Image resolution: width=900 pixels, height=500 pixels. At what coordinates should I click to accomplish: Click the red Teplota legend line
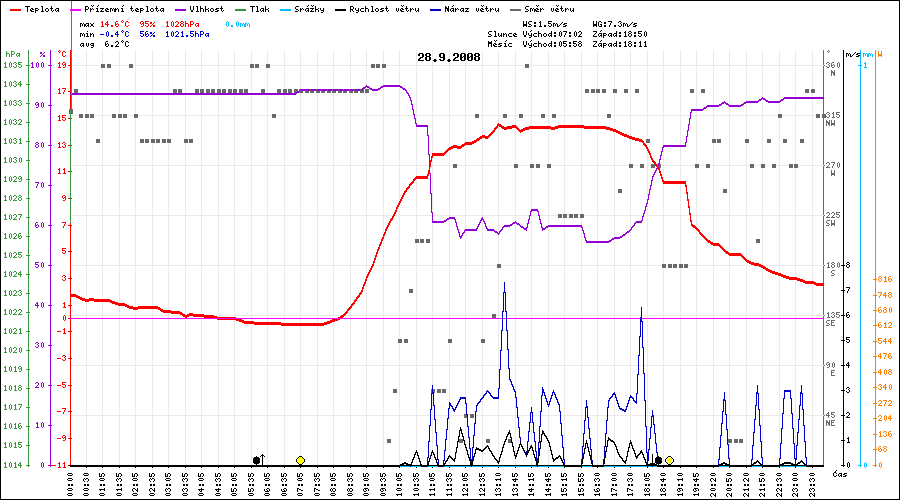coord(15,8)
